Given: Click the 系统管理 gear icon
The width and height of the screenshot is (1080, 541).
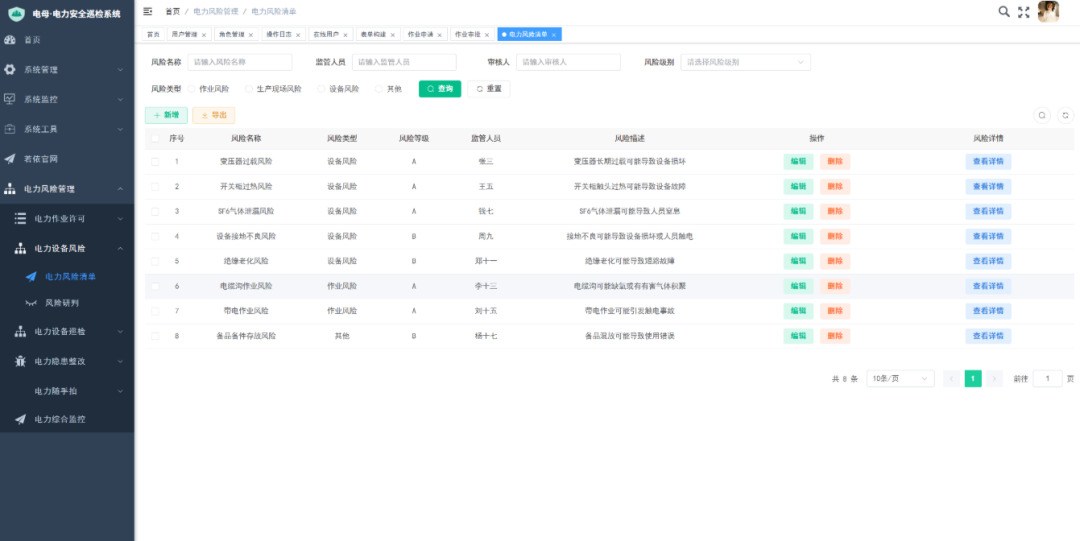Looking at the screenshot, I should (x=10, y=70).
